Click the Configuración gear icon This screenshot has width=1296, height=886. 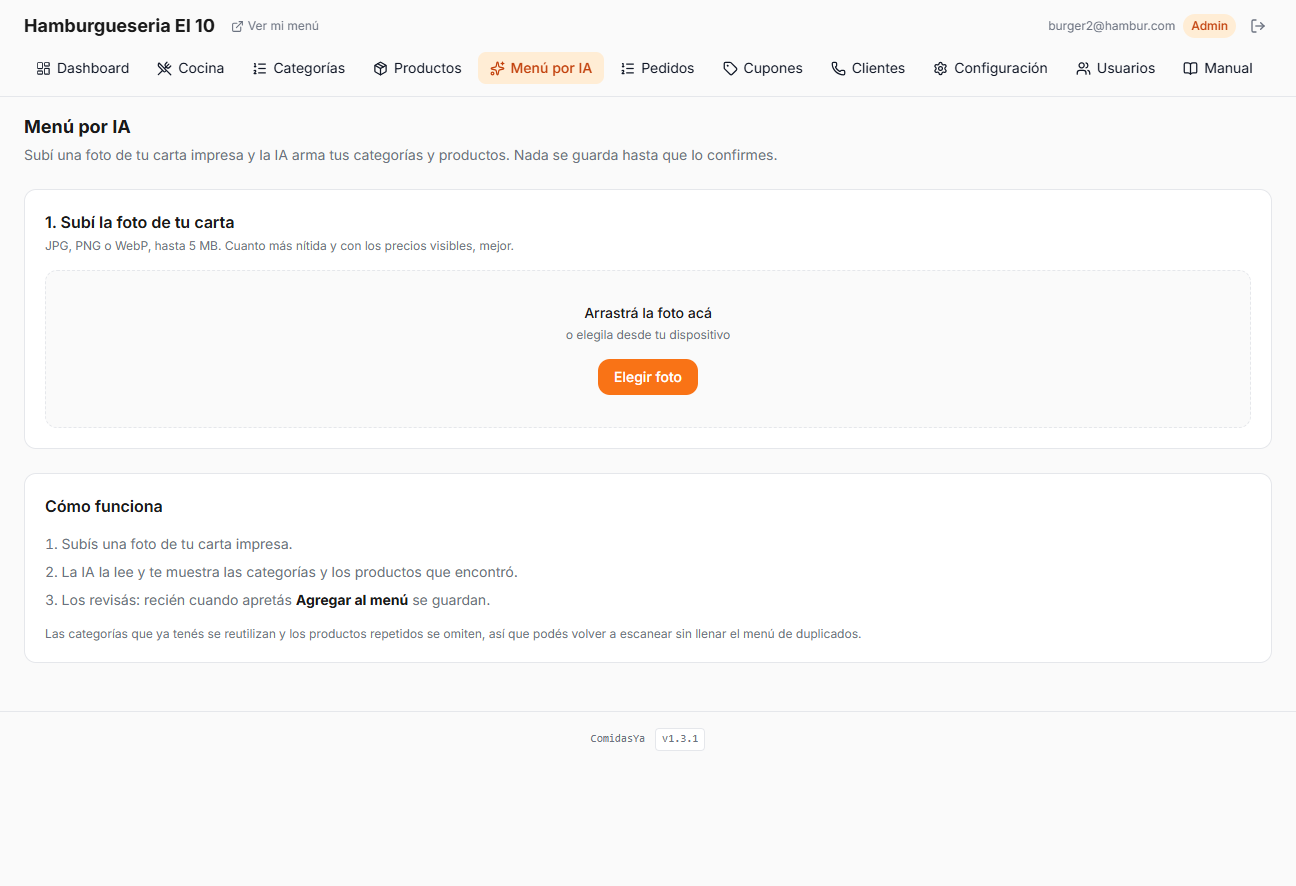point(940,68)
